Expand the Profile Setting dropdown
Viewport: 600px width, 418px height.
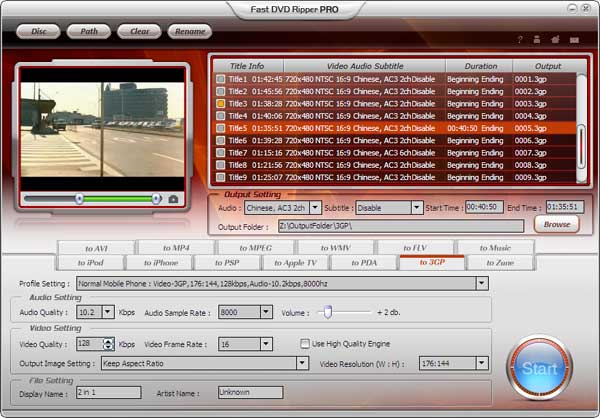482,284
